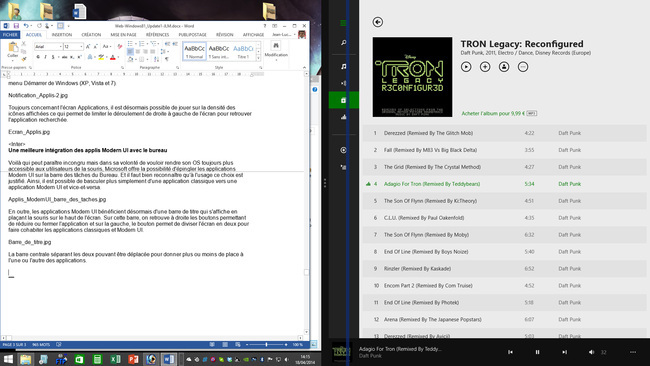Click the music player volume icon
Image resolution: width=650 pixels, height=366 pixels.
click(591, 352)
